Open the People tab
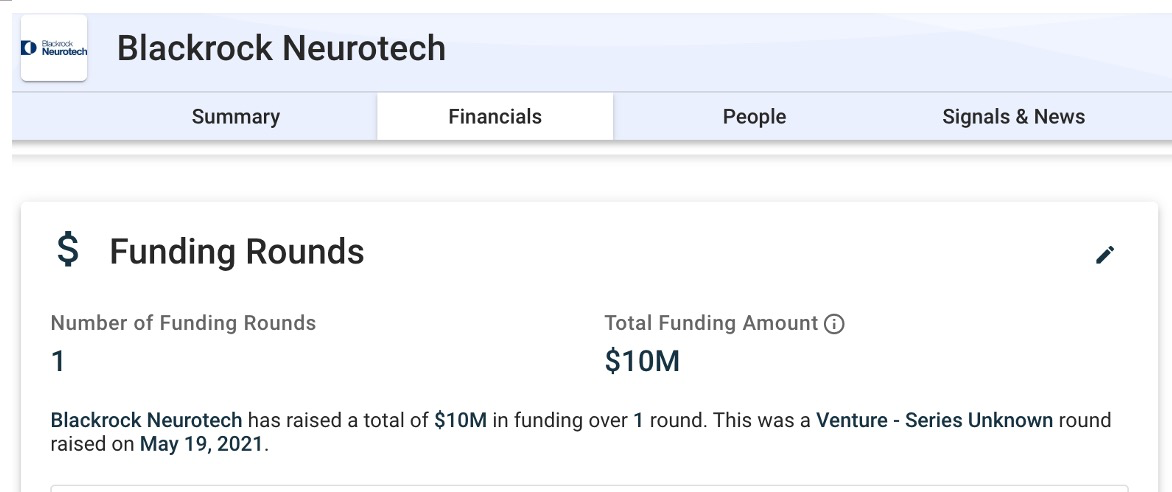This screenshot has width=1172, height=492. point(754,117)
